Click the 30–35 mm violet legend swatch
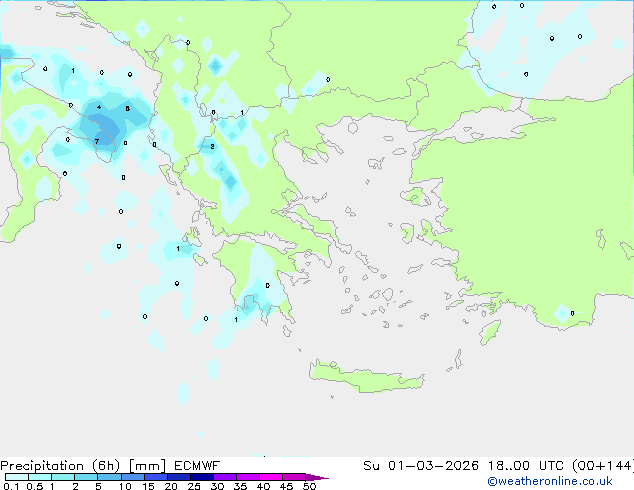The height and width of the screenshot is (490, 634). pos(225,477)
